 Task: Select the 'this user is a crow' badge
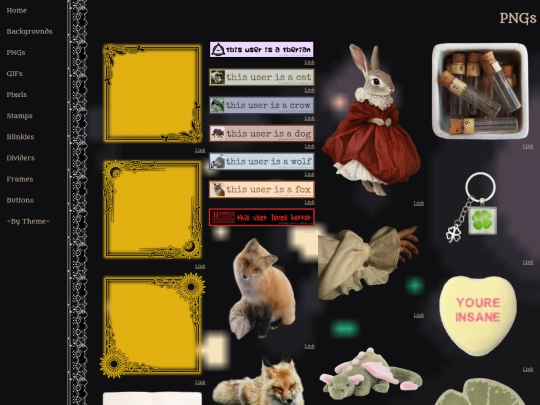pyautogui.click(x=262, y=105)
